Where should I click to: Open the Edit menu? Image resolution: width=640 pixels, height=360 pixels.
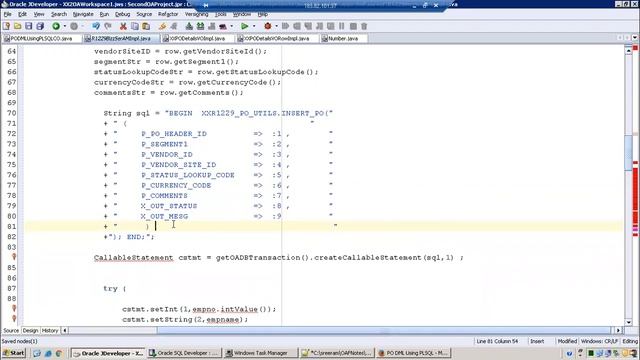pyautogui.click(x=22, y=14)
